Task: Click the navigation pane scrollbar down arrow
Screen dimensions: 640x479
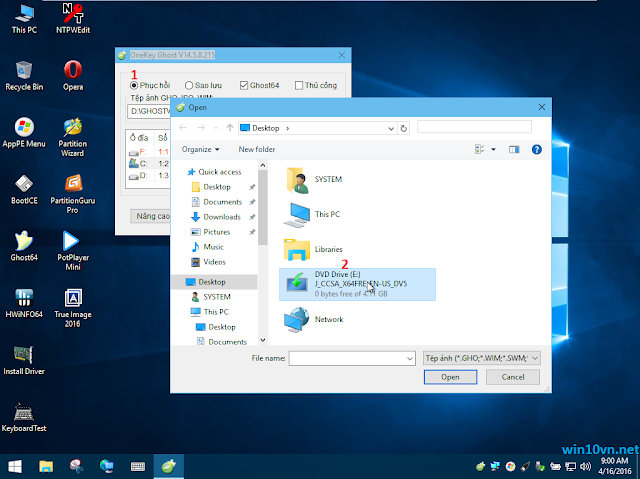Action: click(x=263, y=340)
